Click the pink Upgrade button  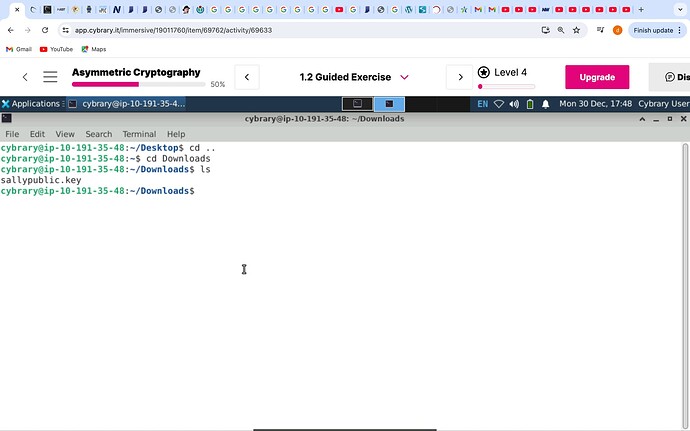tap(597, 77)
